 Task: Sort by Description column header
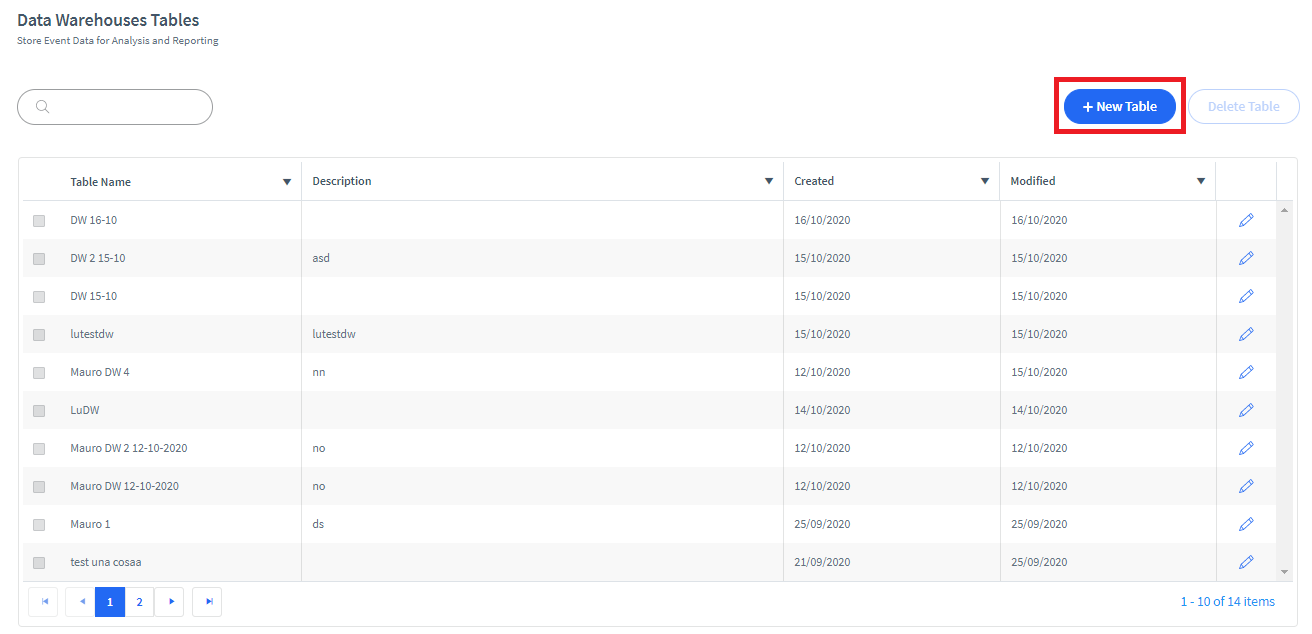(342, 181)
